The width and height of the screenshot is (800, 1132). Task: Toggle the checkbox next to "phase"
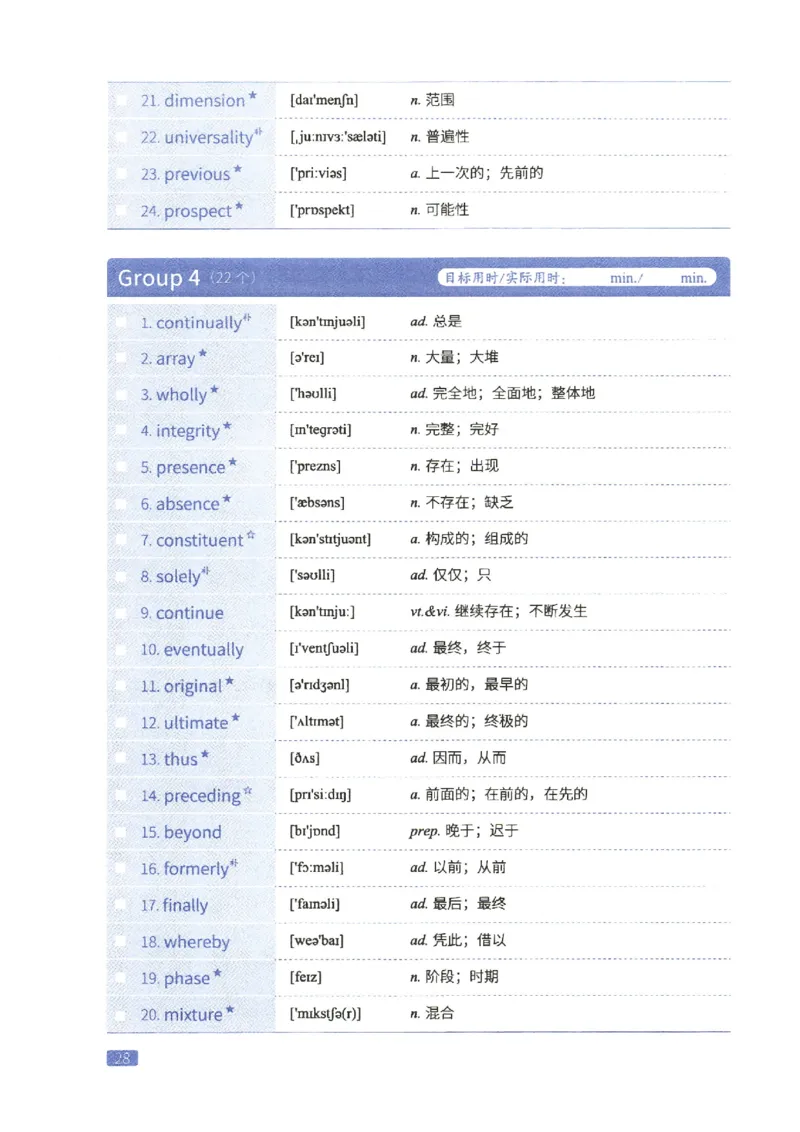point(122,978)
